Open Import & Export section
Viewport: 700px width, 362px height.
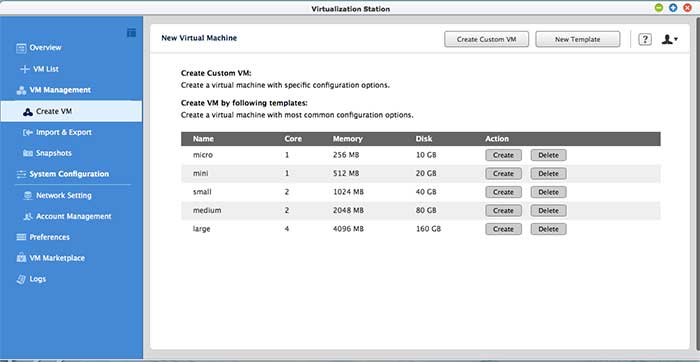click(64, 133)
